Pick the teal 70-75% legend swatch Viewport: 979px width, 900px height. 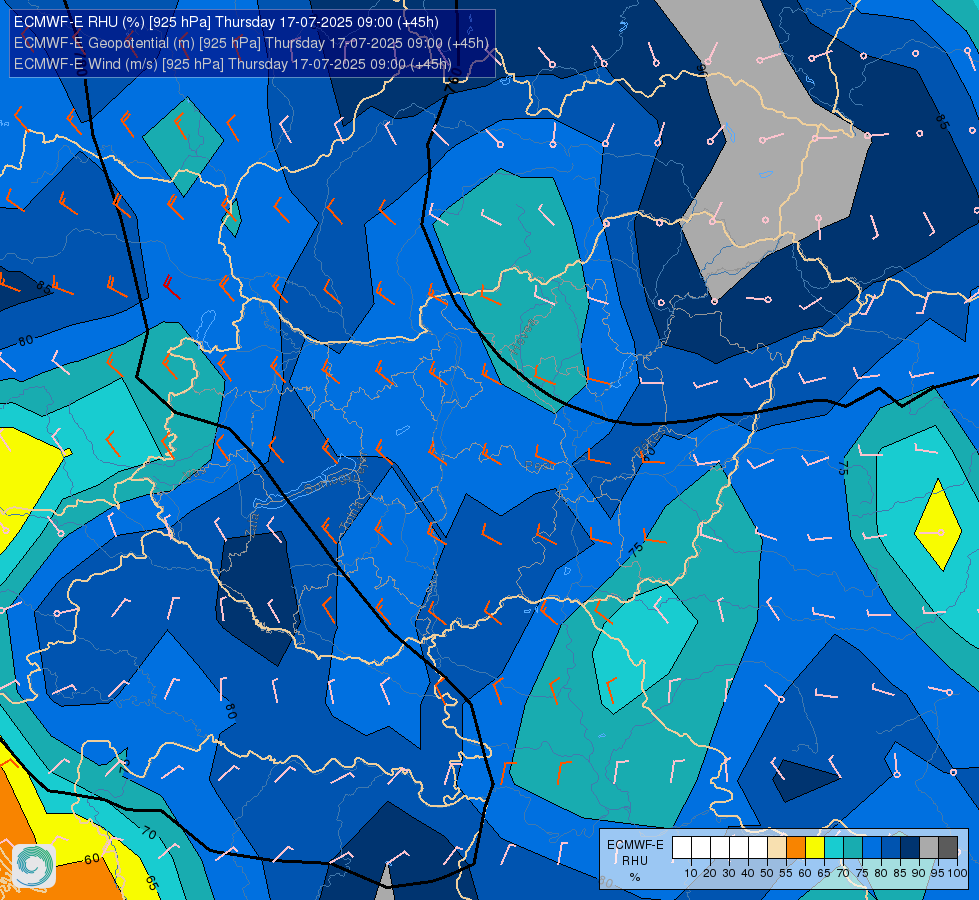(x=853, y=848)
